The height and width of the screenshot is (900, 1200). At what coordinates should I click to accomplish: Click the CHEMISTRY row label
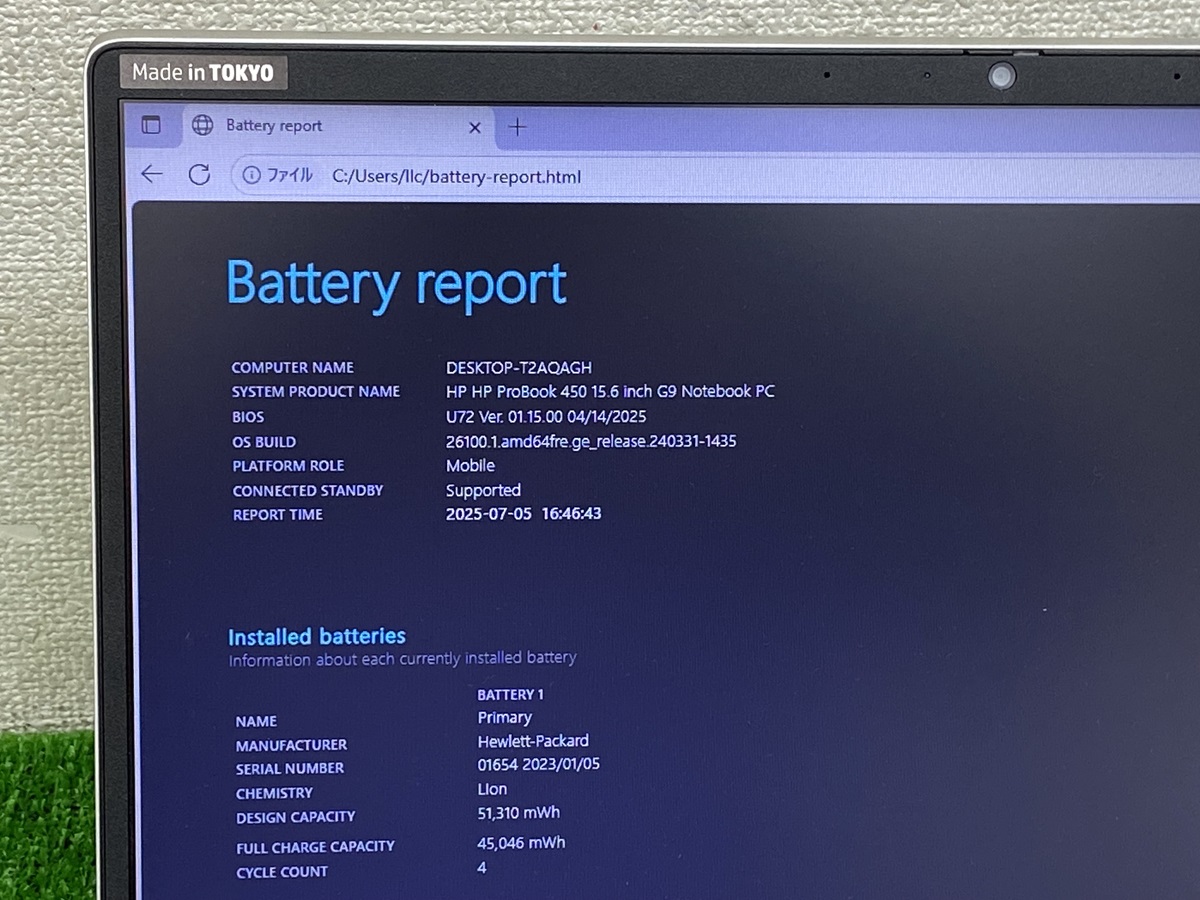[x=274, y=793]
